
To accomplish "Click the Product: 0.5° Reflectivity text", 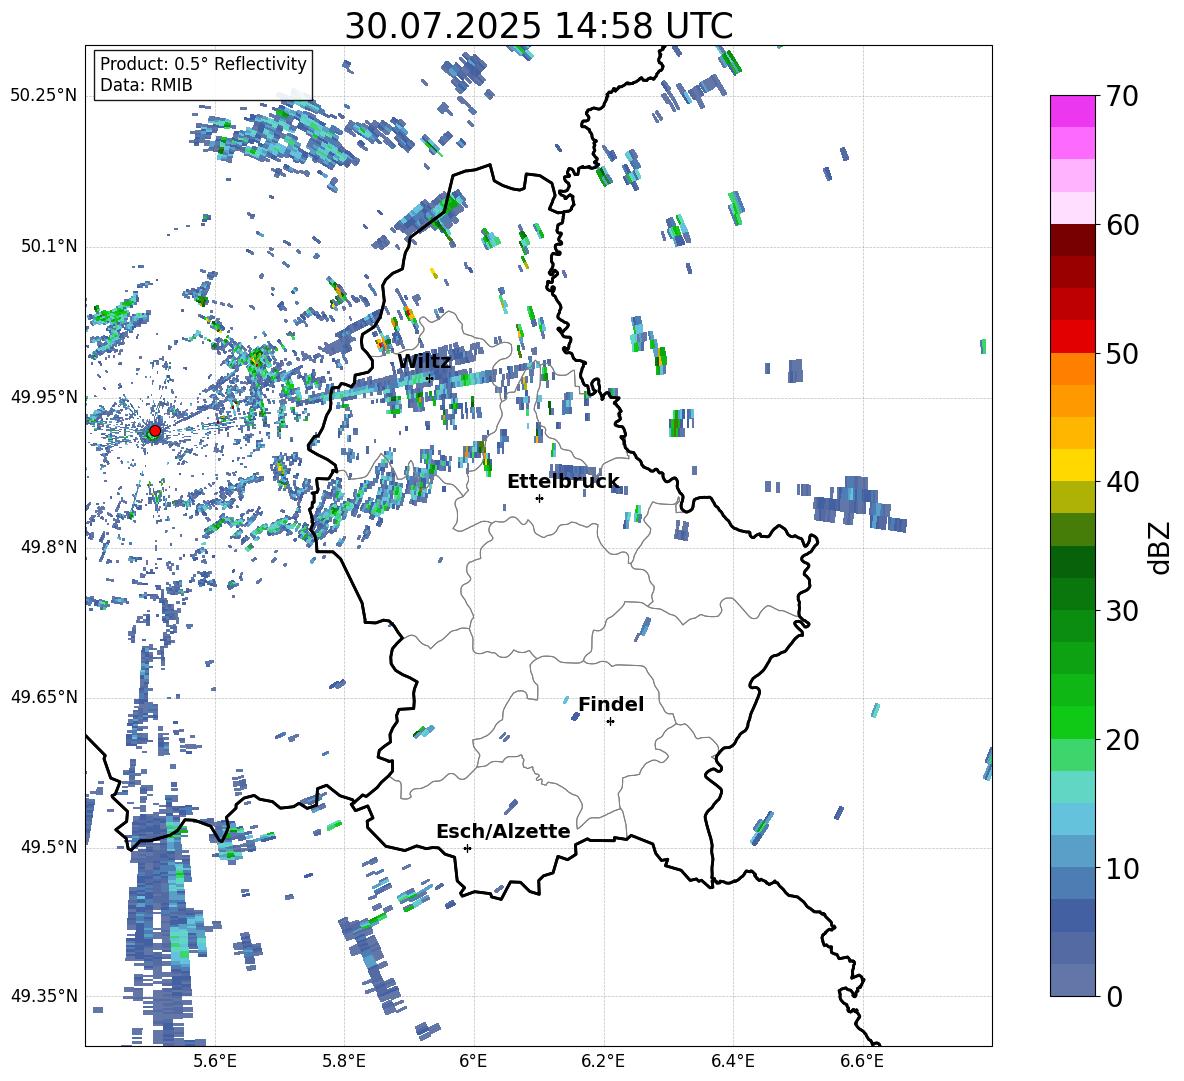I will (203, 64).
